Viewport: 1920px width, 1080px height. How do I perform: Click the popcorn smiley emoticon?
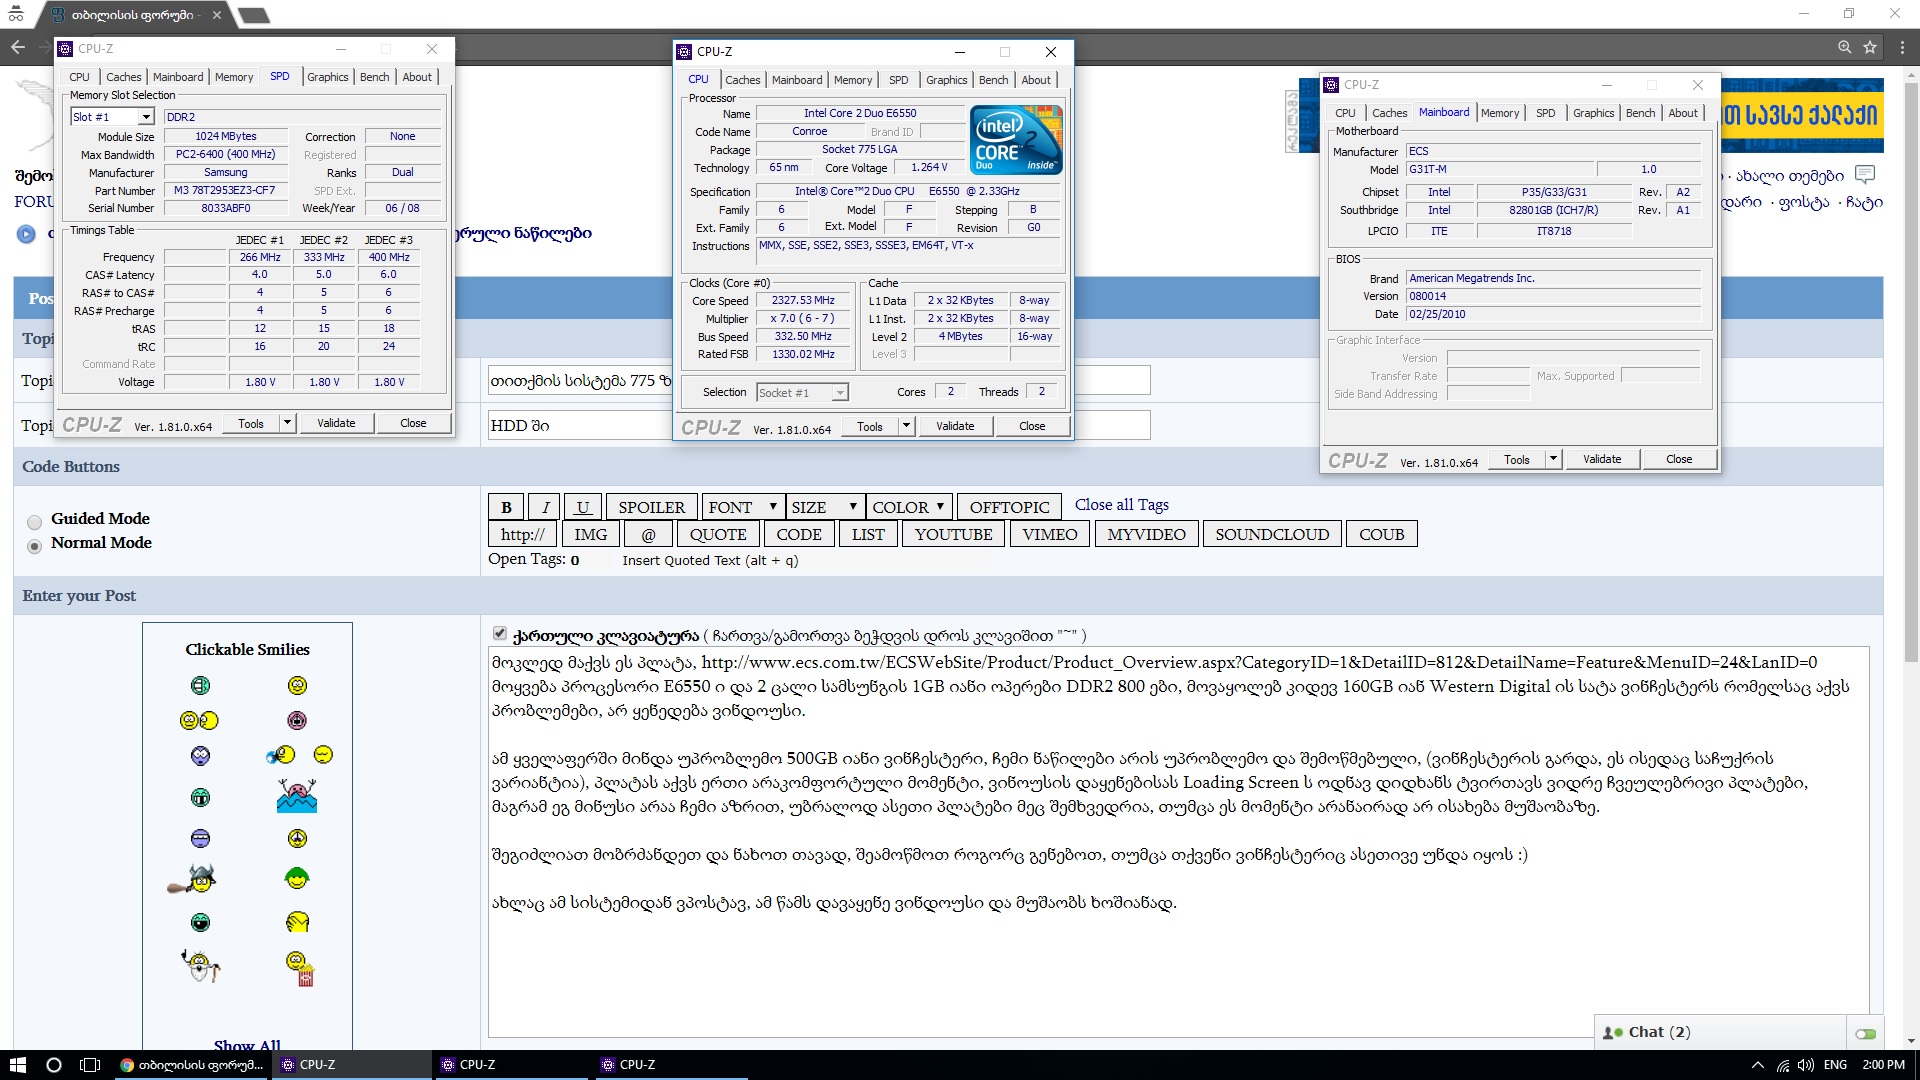[298, 968]
